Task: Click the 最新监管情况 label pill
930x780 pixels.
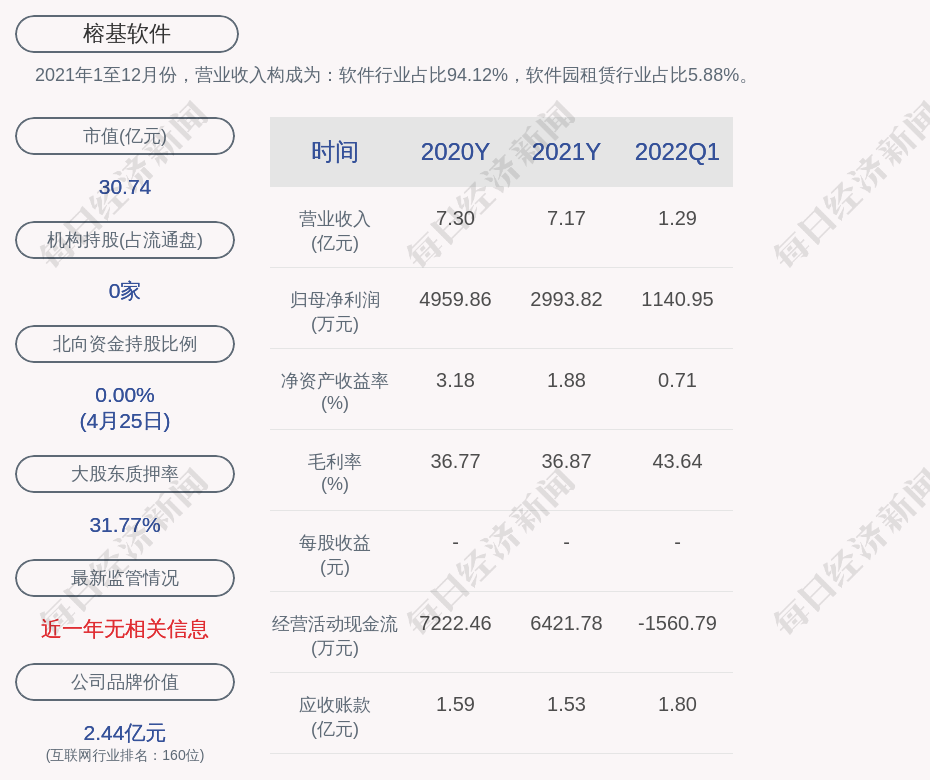Action: click(x=125, y=577)
